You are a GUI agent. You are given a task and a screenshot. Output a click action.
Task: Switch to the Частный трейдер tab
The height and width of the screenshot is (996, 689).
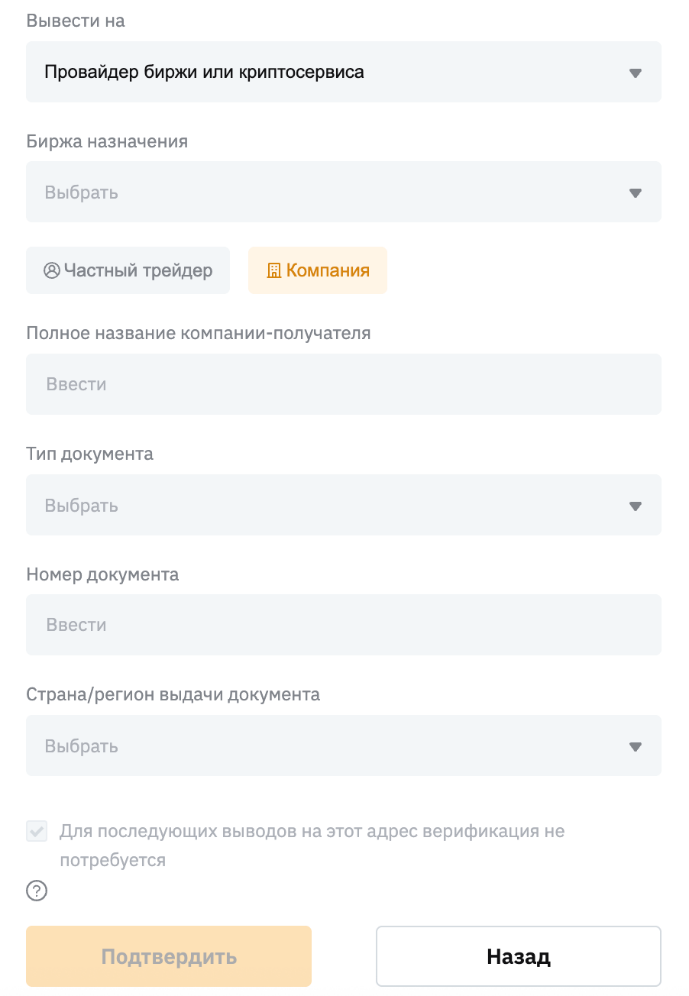(128, 271)
